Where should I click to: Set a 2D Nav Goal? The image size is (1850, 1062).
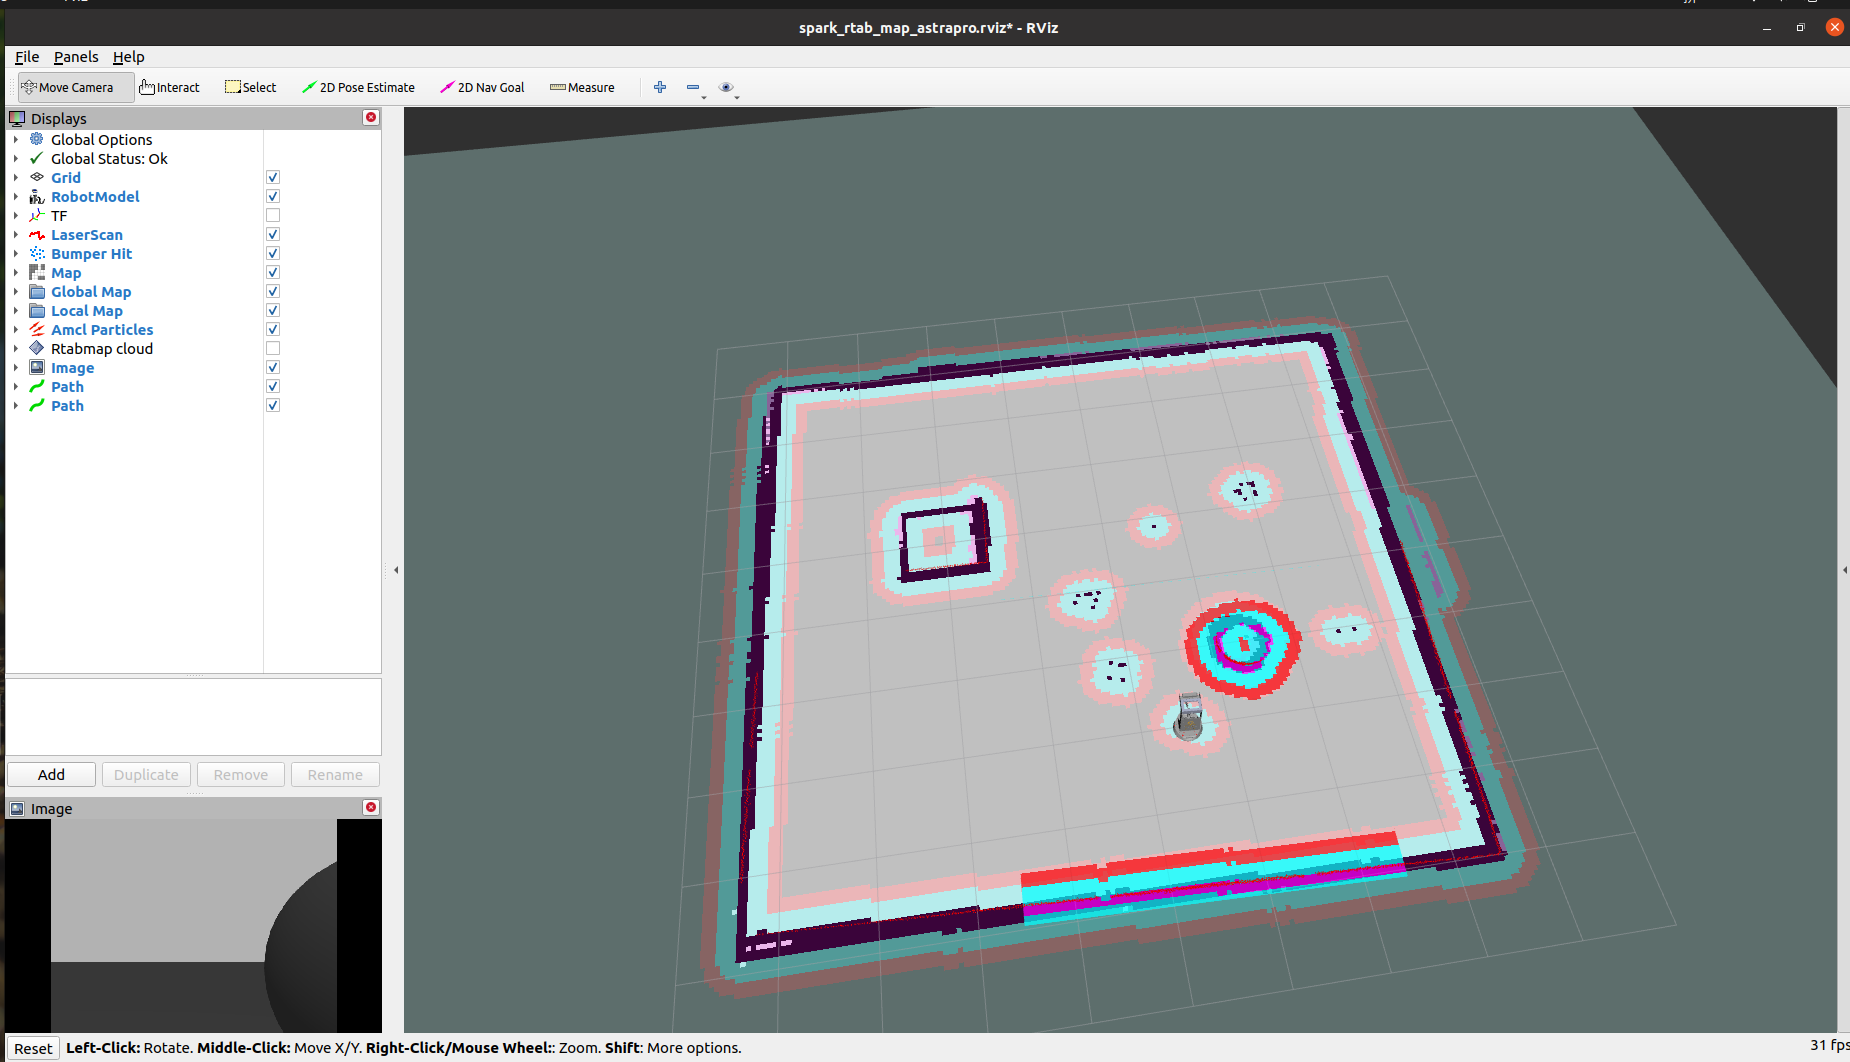click(482, 87)
